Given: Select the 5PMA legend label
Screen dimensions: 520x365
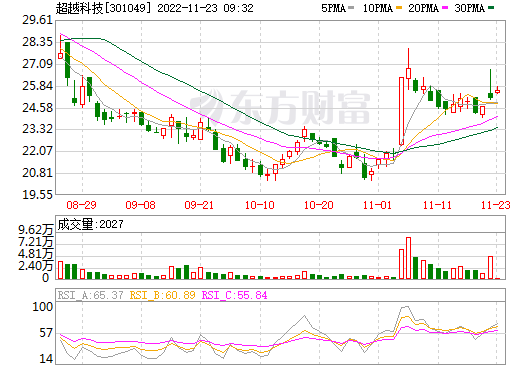Looking at the screenshot, I should [x=333, y=8].
